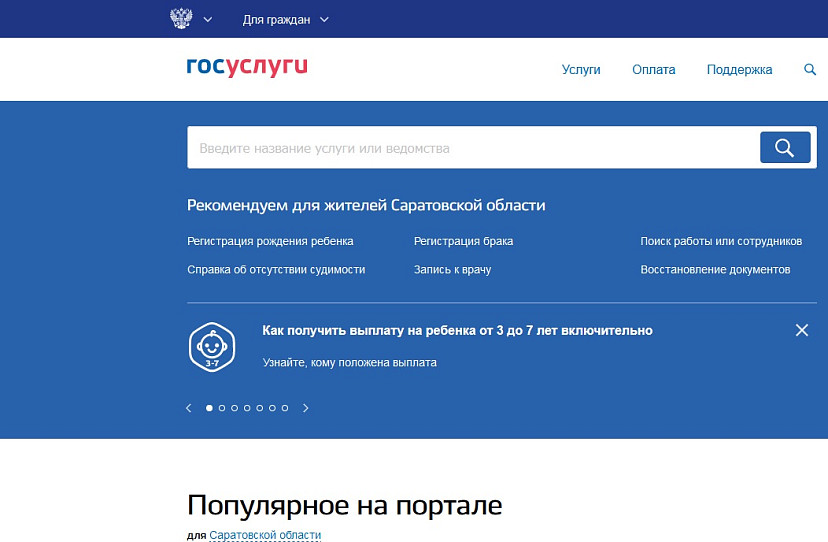Click the Russian coat of arms emblem

click(181, 19)
